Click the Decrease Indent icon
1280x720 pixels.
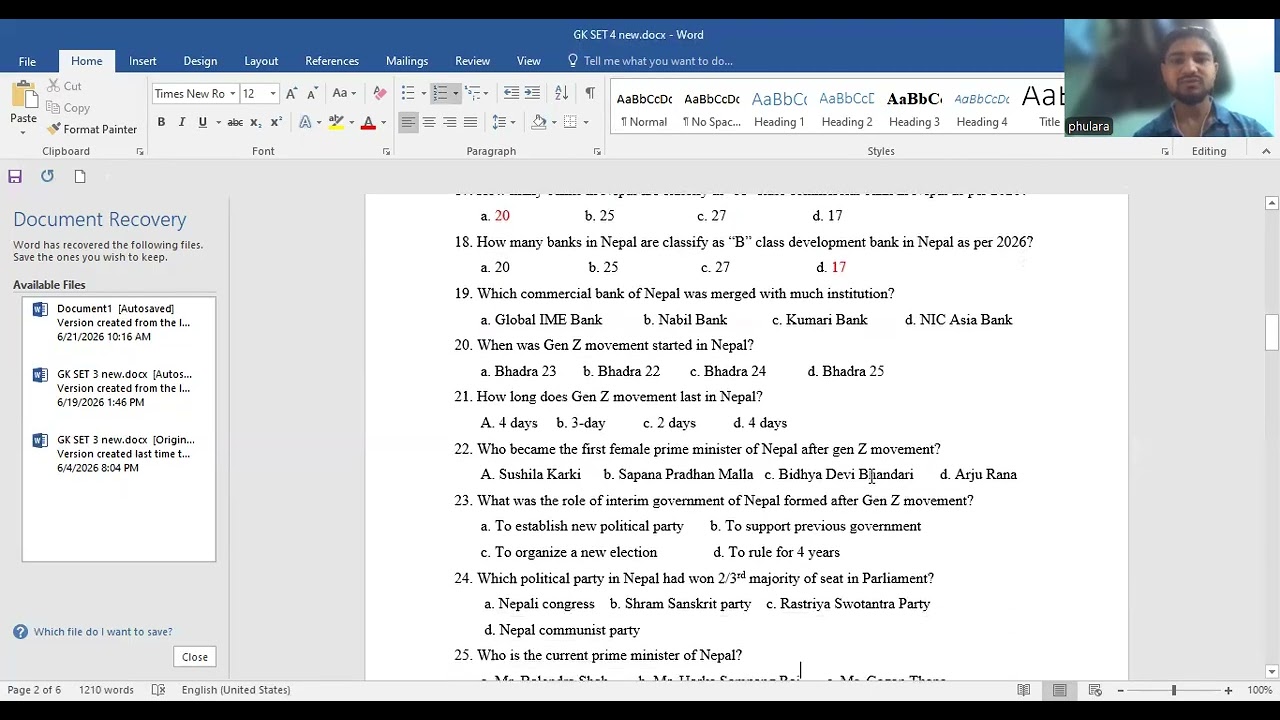click(511, 93)
